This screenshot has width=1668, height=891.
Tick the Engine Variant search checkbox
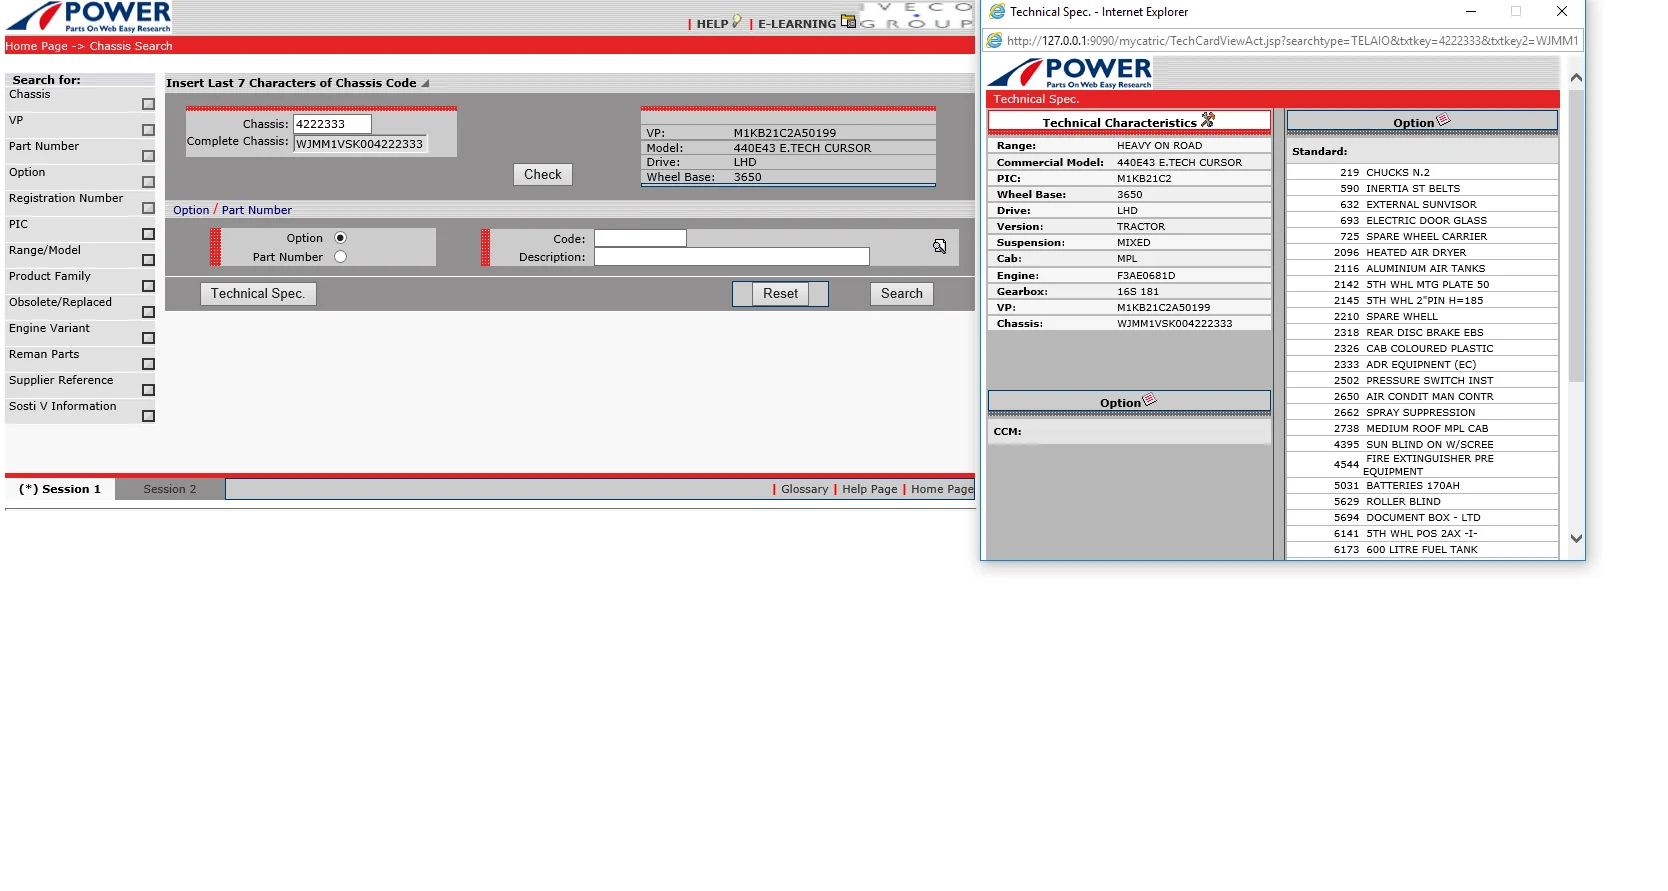pos(148,338)
